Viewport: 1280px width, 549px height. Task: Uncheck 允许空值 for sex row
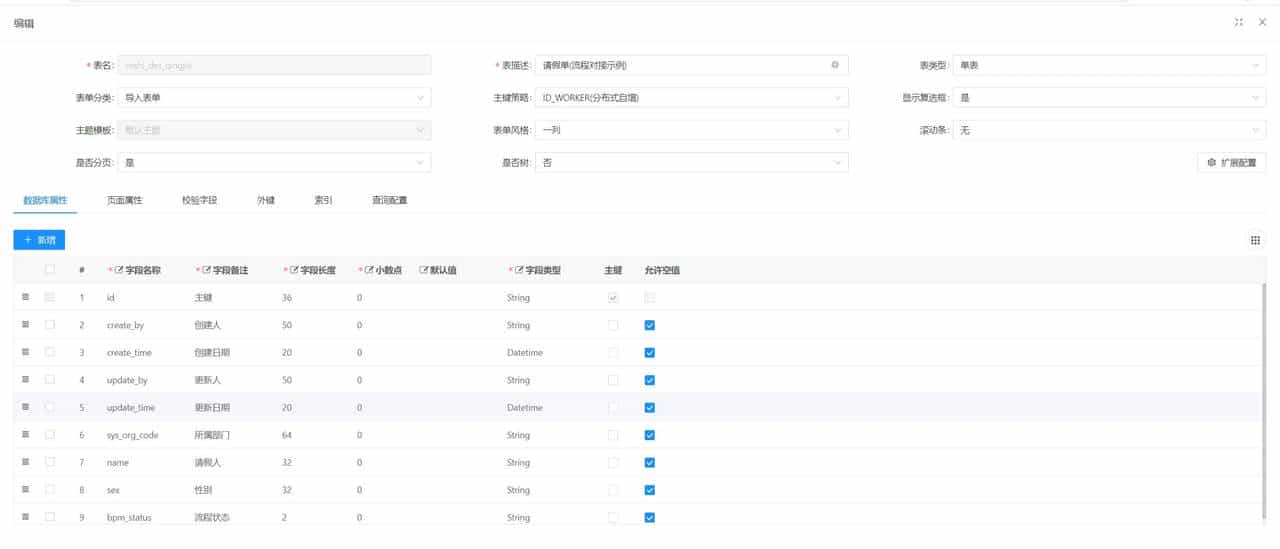(x=650, y=490)
